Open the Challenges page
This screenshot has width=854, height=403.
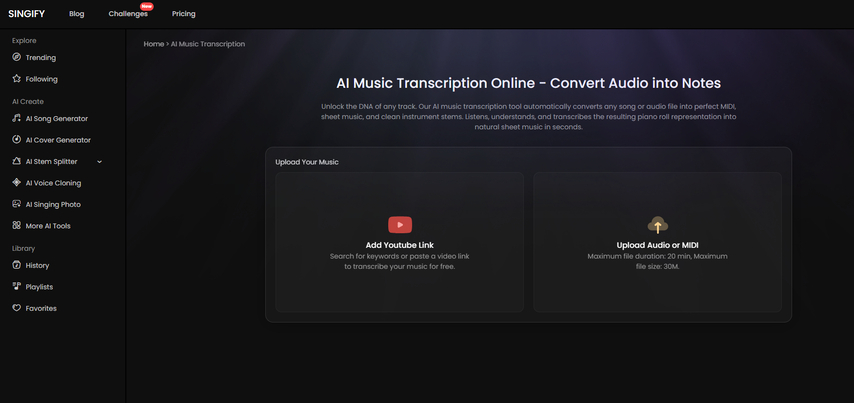click(128, 14)
